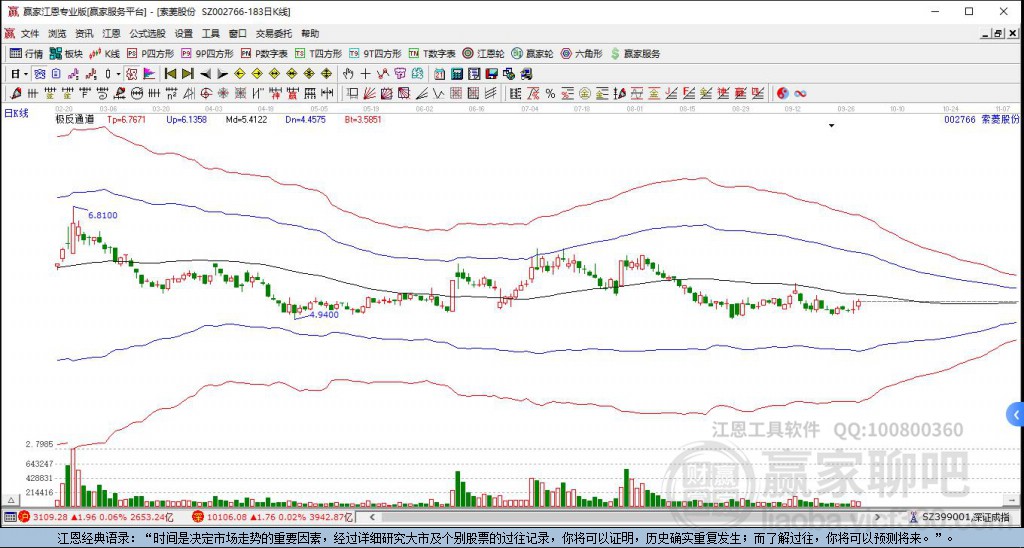Open the 浏览 menu
Screen dimensions: 1024x548
click(x=57, y=33)
